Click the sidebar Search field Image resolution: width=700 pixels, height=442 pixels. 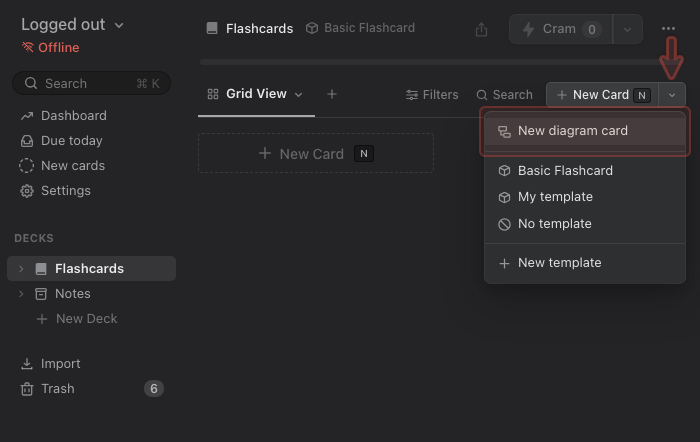pos(90,83)
